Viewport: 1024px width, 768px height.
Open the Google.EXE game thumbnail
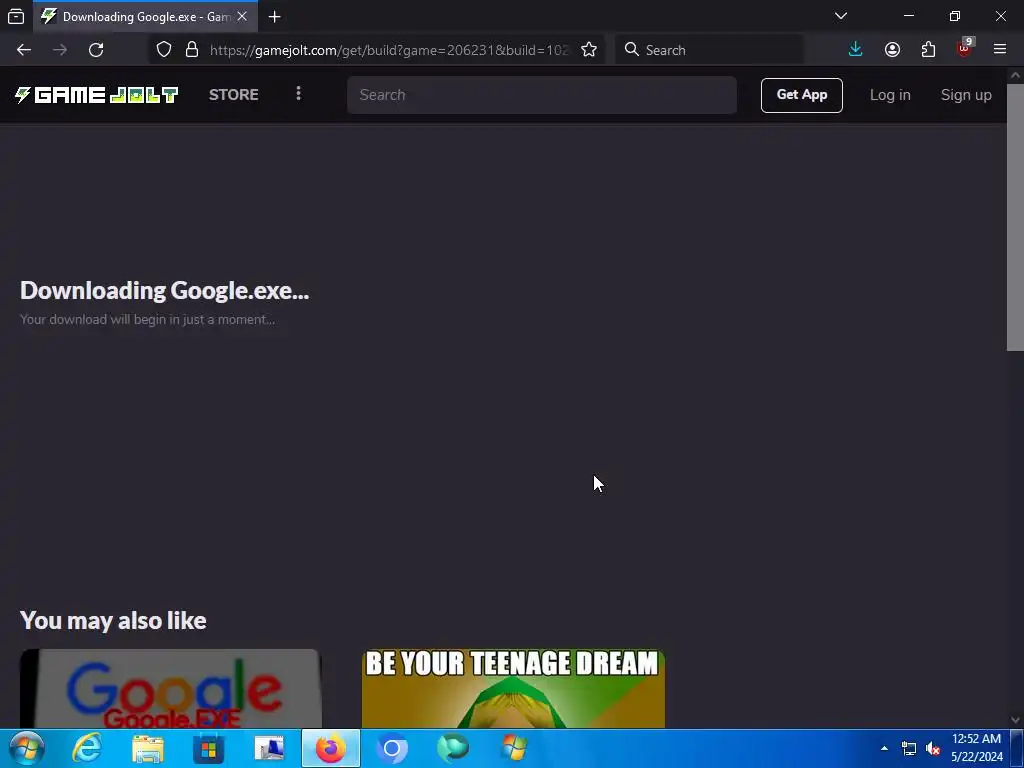[170, 688]
